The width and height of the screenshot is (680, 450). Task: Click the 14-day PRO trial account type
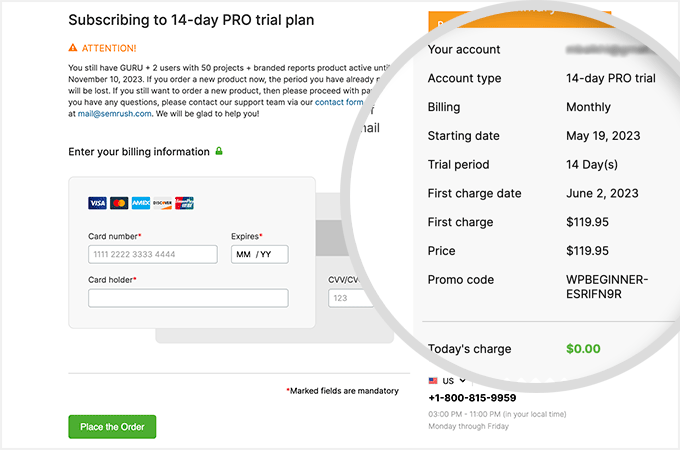click(612, 78)
